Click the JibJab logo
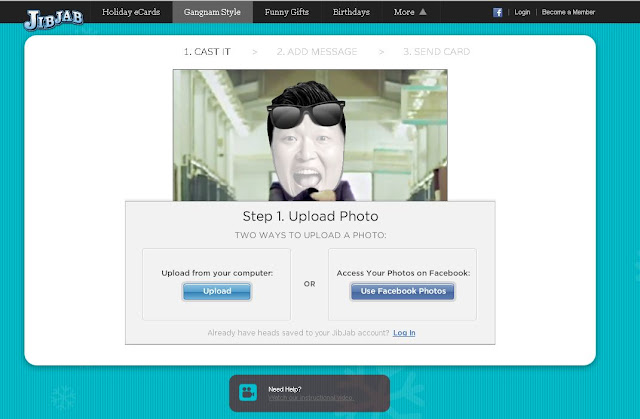640x419 pixels. (54, 19)
